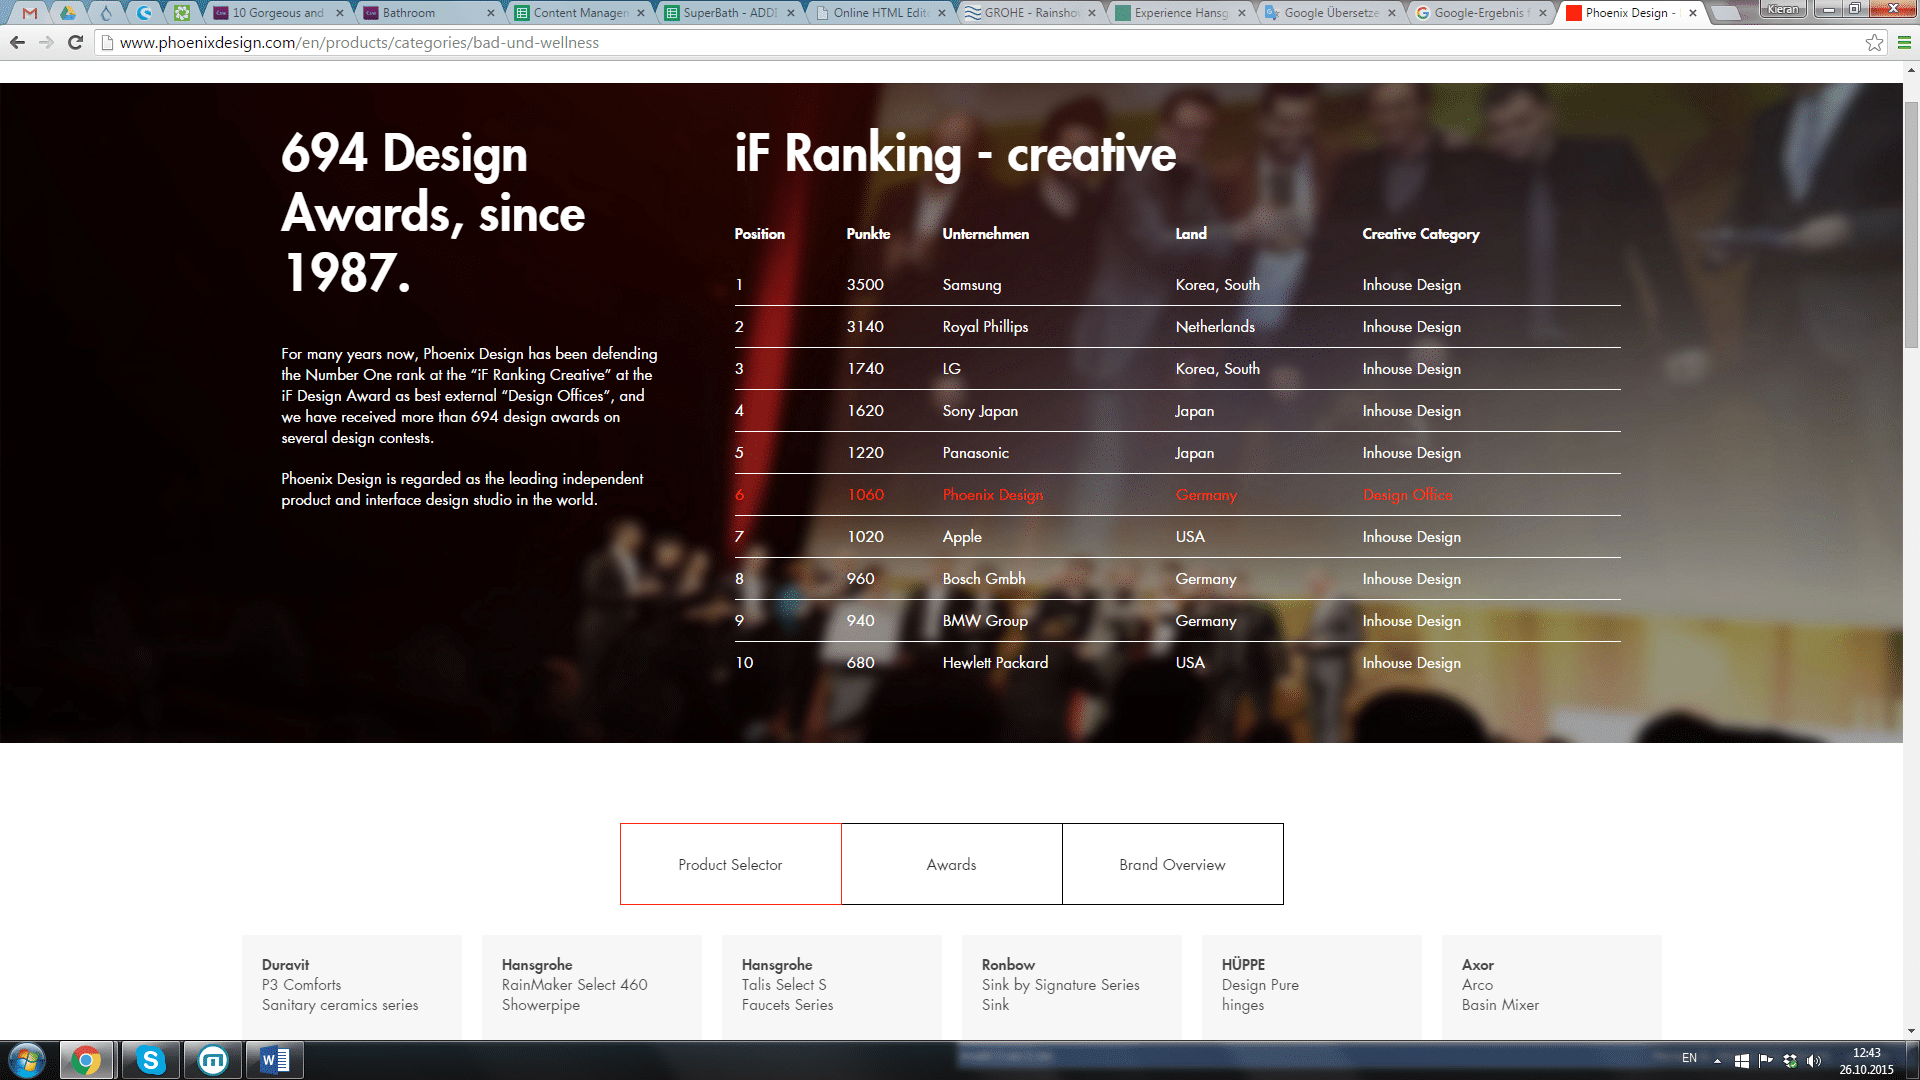
Task: Switch to the Online HTML Editor tab
Action: pyautogui.click(x=879, y=13)
